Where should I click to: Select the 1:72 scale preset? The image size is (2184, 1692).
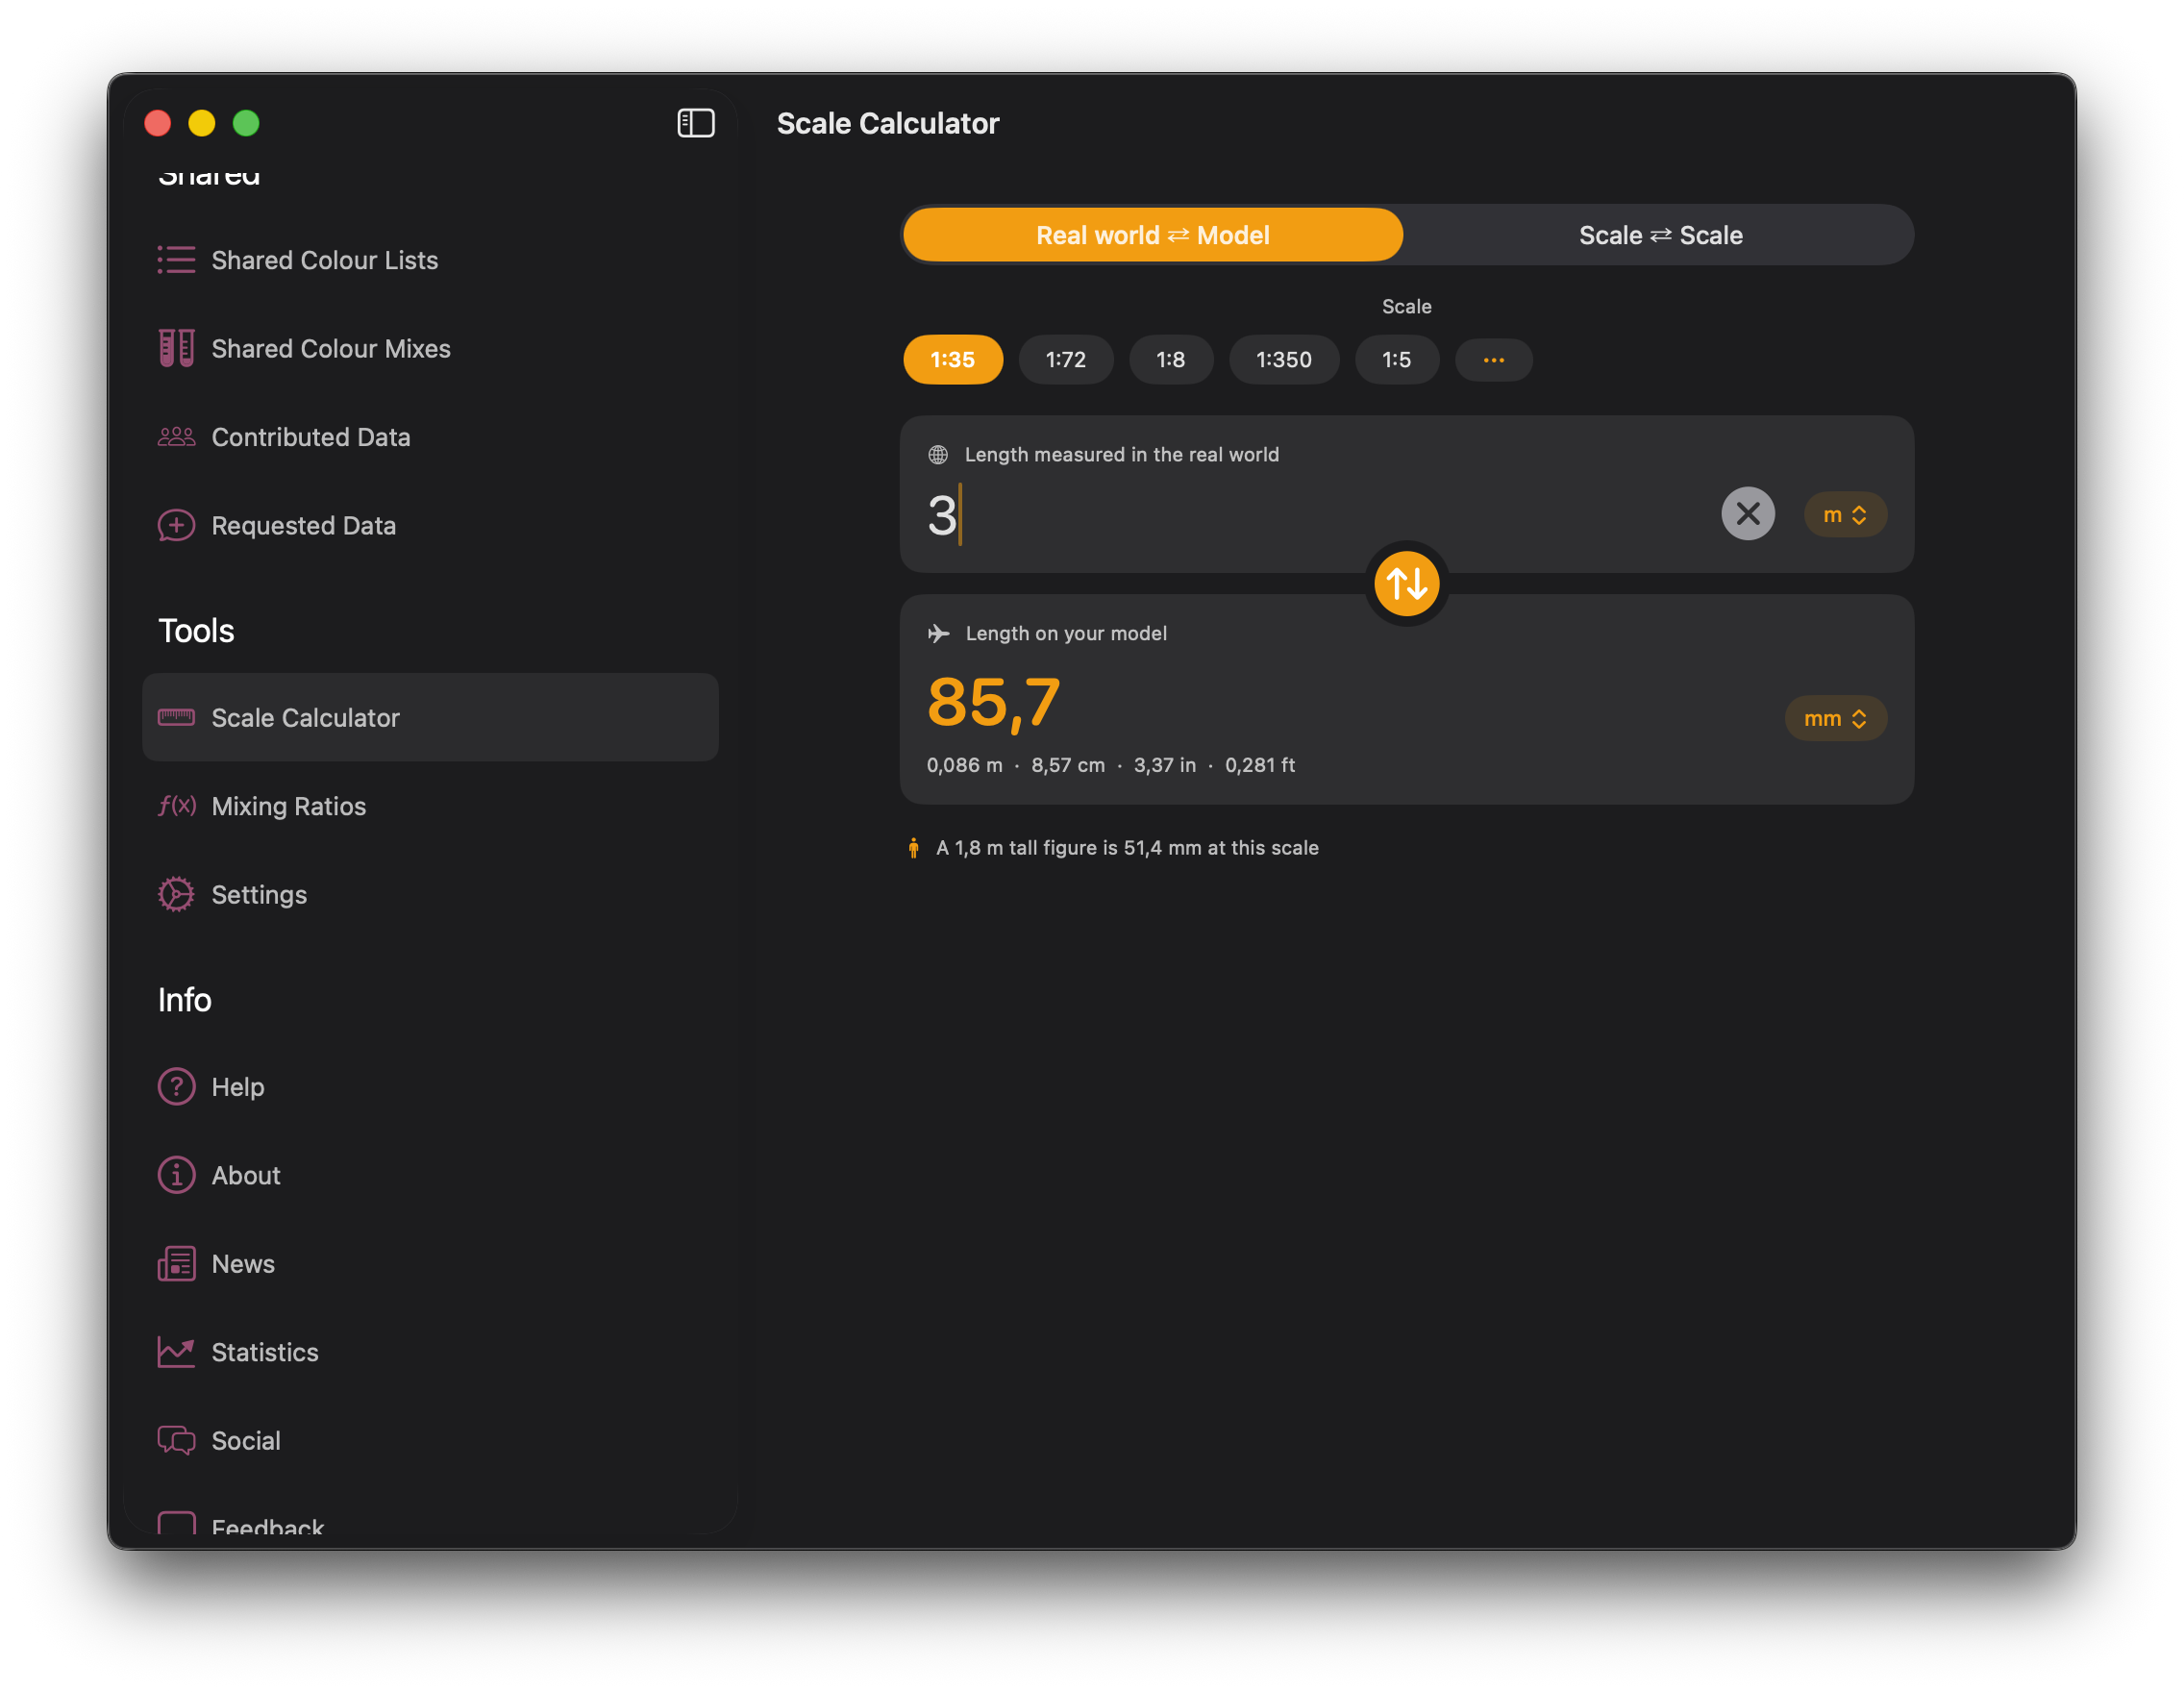1065,359
